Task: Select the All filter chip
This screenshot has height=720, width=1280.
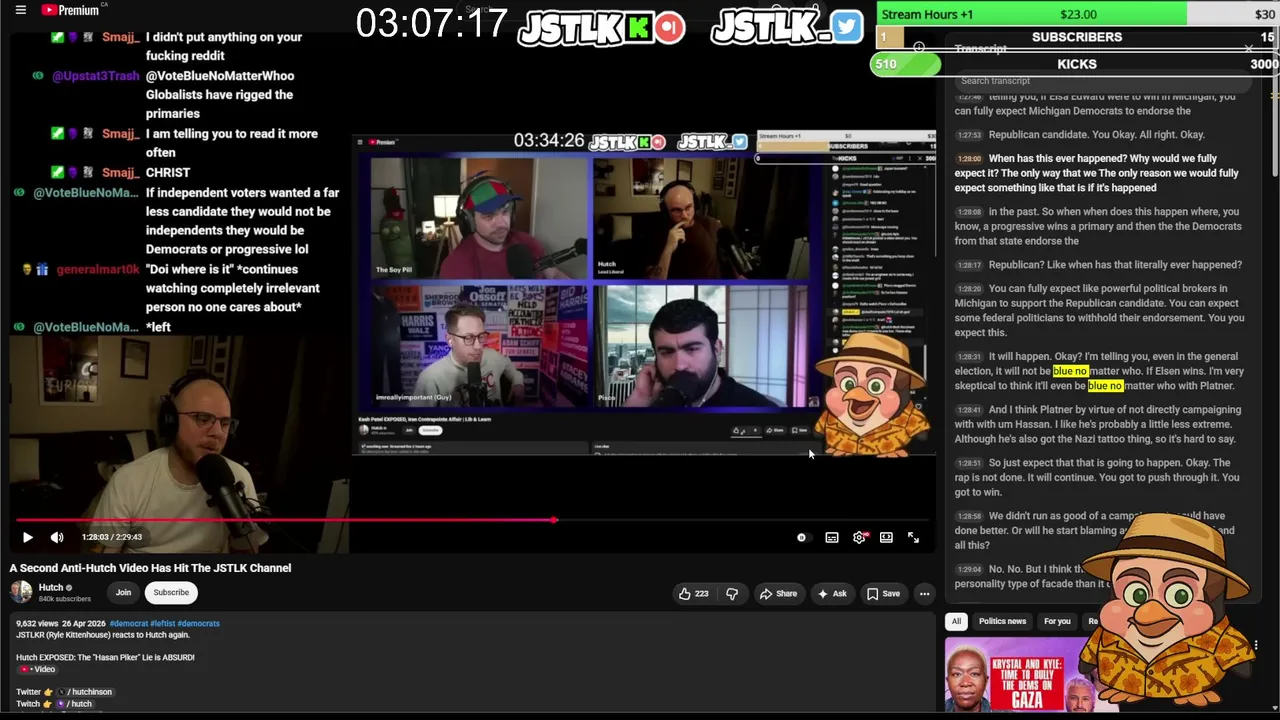Action: [x=956, y=621]
